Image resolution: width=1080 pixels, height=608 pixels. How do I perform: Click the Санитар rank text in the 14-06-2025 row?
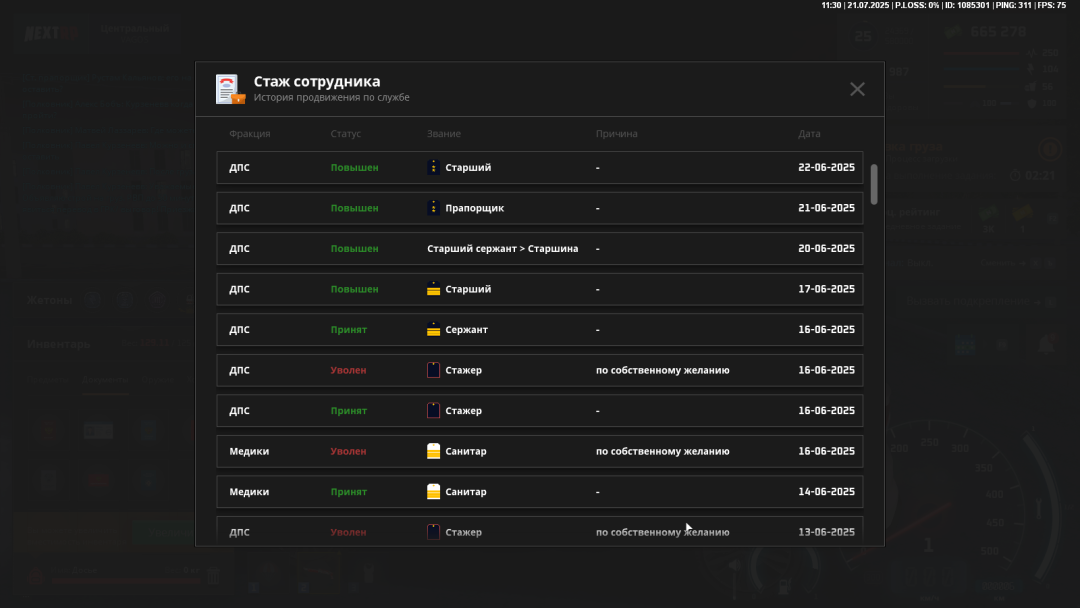click(x=466, y=492)
